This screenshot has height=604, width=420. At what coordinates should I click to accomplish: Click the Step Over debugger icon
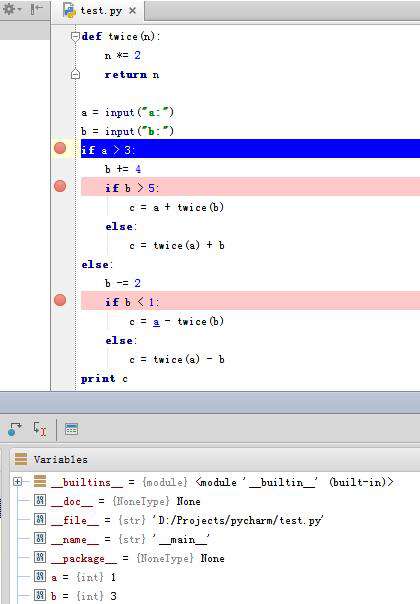(15, 429)
